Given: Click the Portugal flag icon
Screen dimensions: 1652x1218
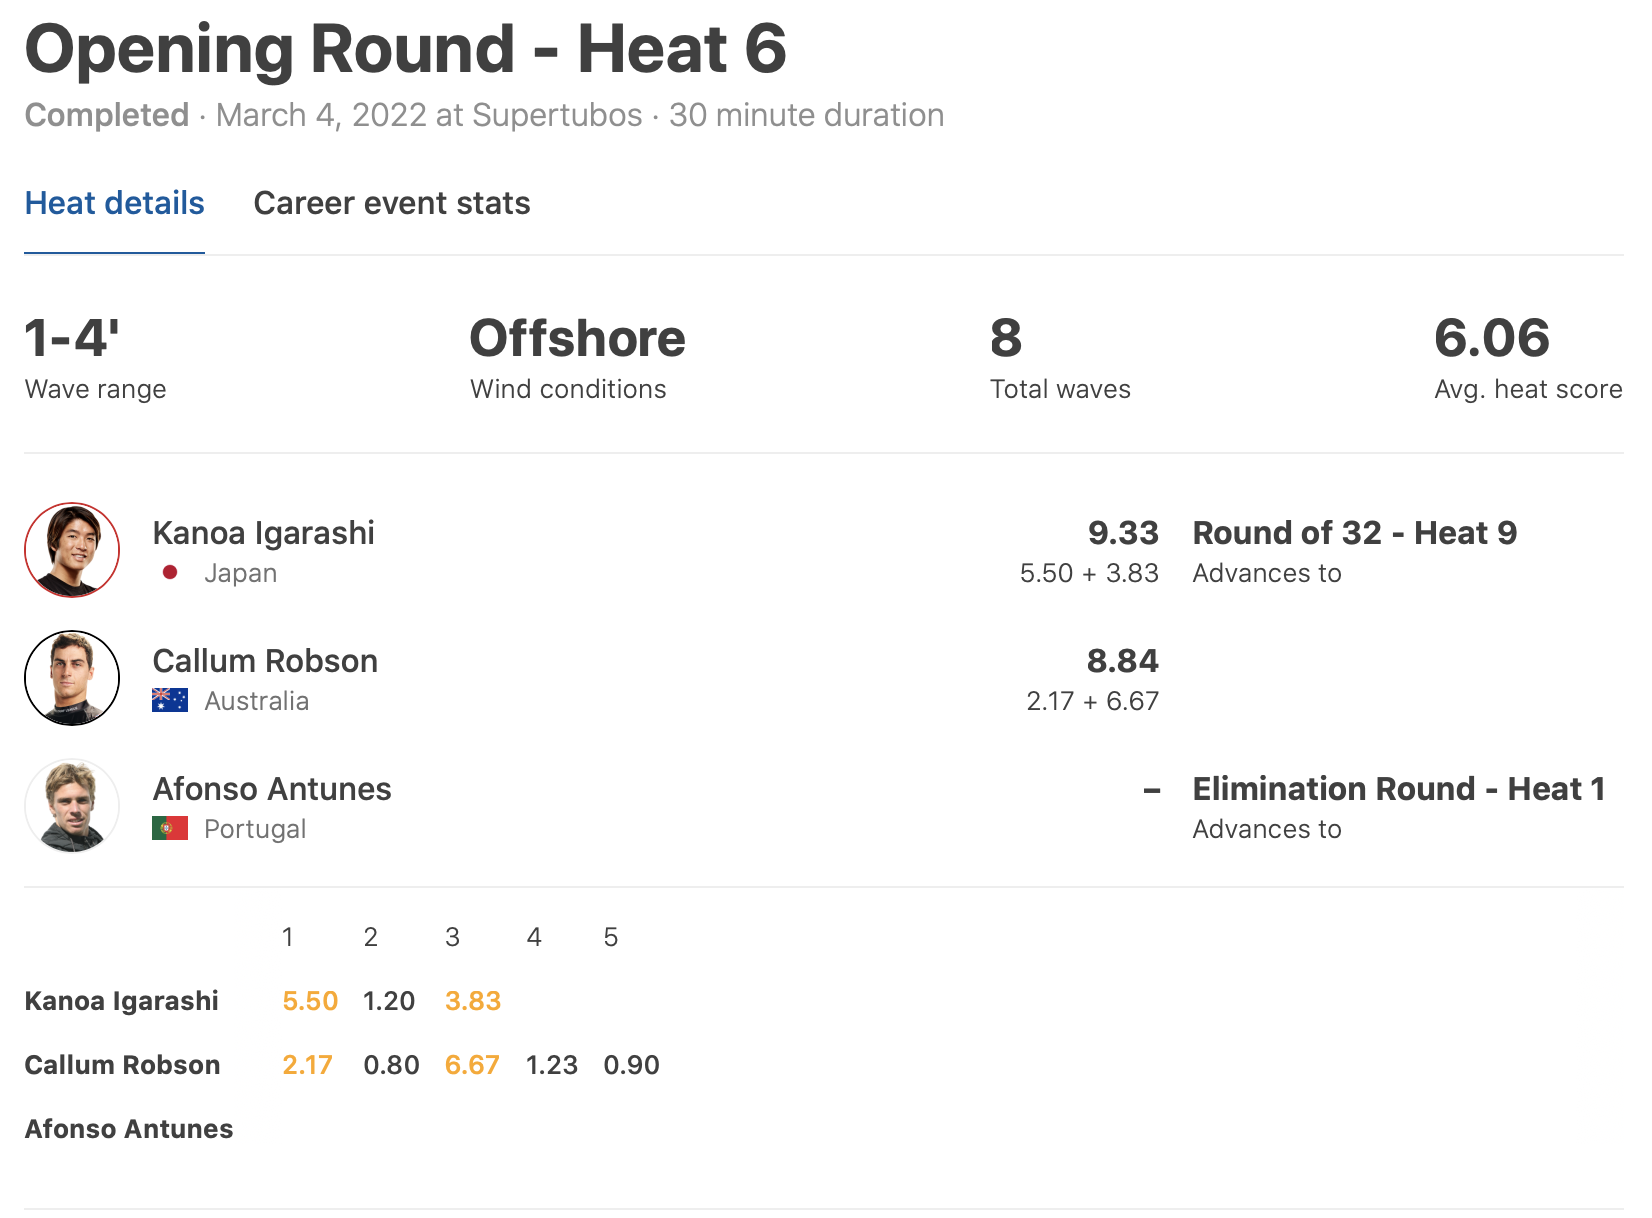Looking at the screenshot, I should coord(170,828).
